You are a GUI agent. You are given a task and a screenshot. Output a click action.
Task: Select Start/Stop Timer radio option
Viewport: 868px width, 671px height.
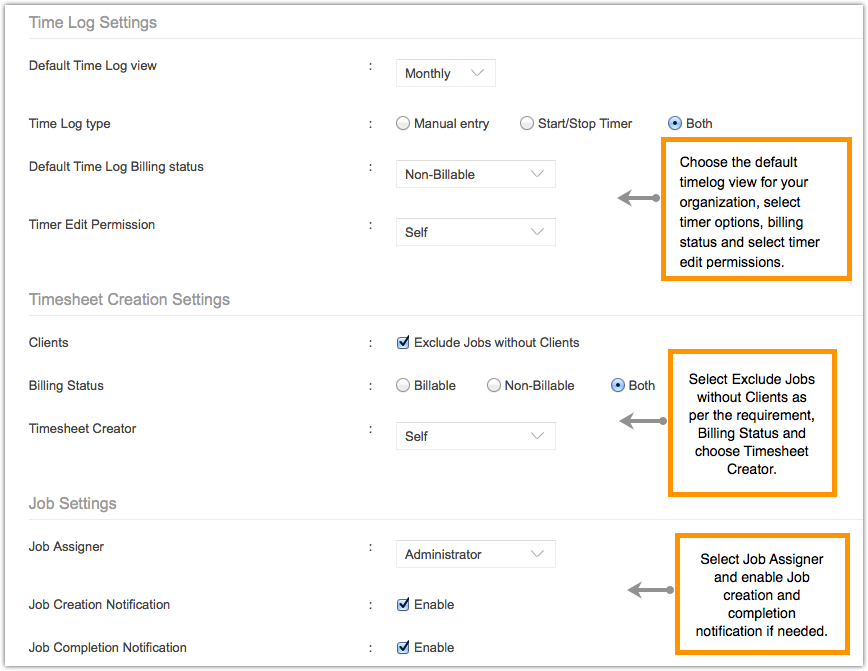coord(527,124)
